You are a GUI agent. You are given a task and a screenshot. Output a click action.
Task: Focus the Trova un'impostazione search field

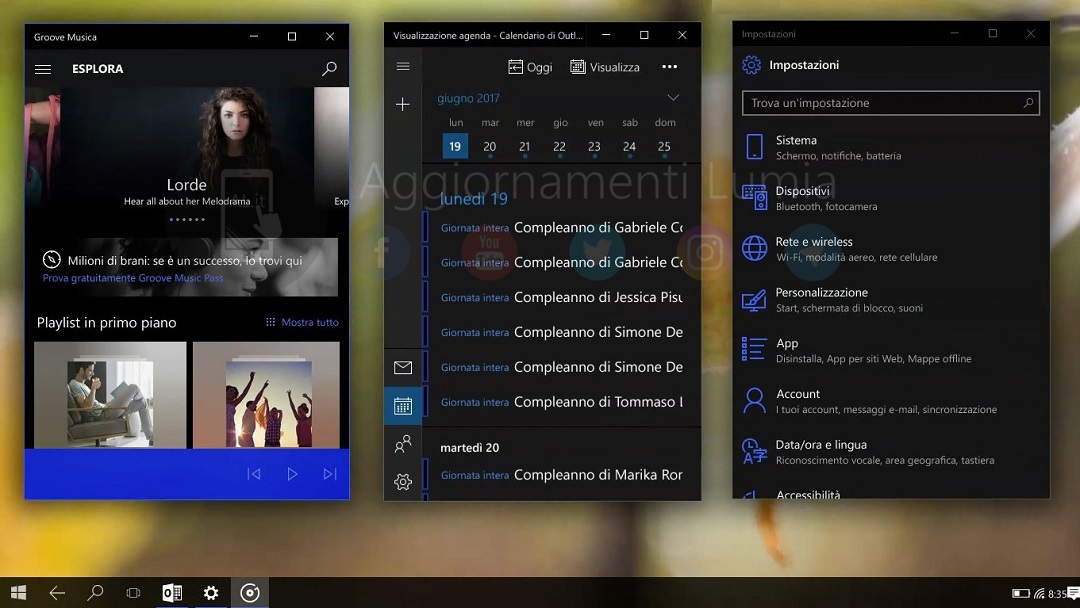click(891, 103)
